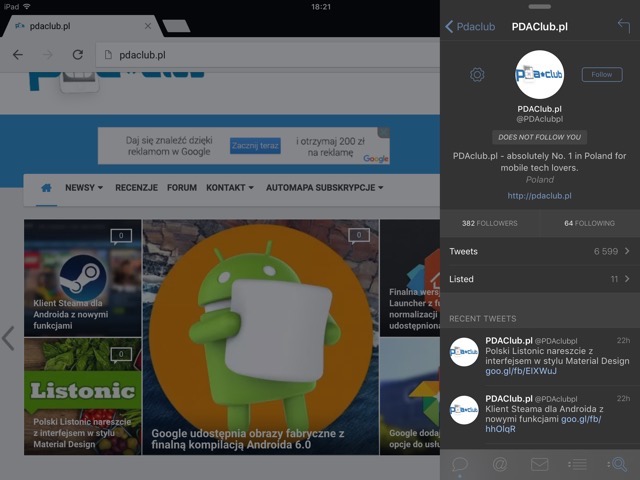The width and height of the screenshot is (640, 480).
Task: Tap avatar of the Listonic tweet
Action: (x=464, y=352)
